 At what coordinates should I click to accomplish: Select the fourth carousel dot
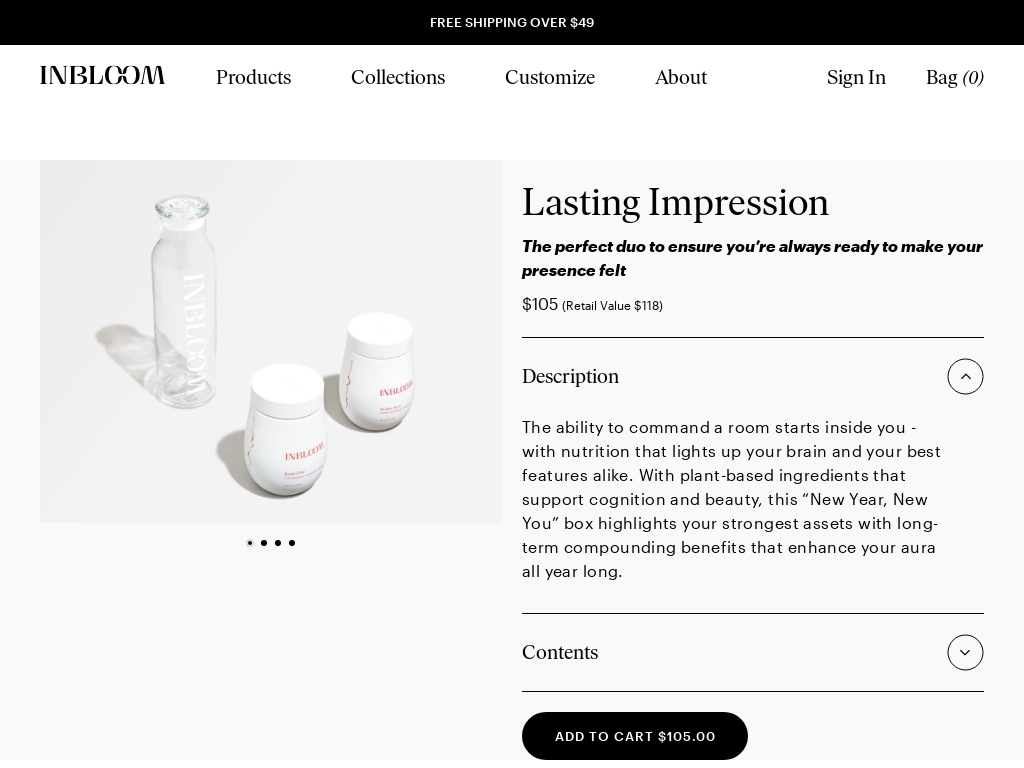click(292, 543)
